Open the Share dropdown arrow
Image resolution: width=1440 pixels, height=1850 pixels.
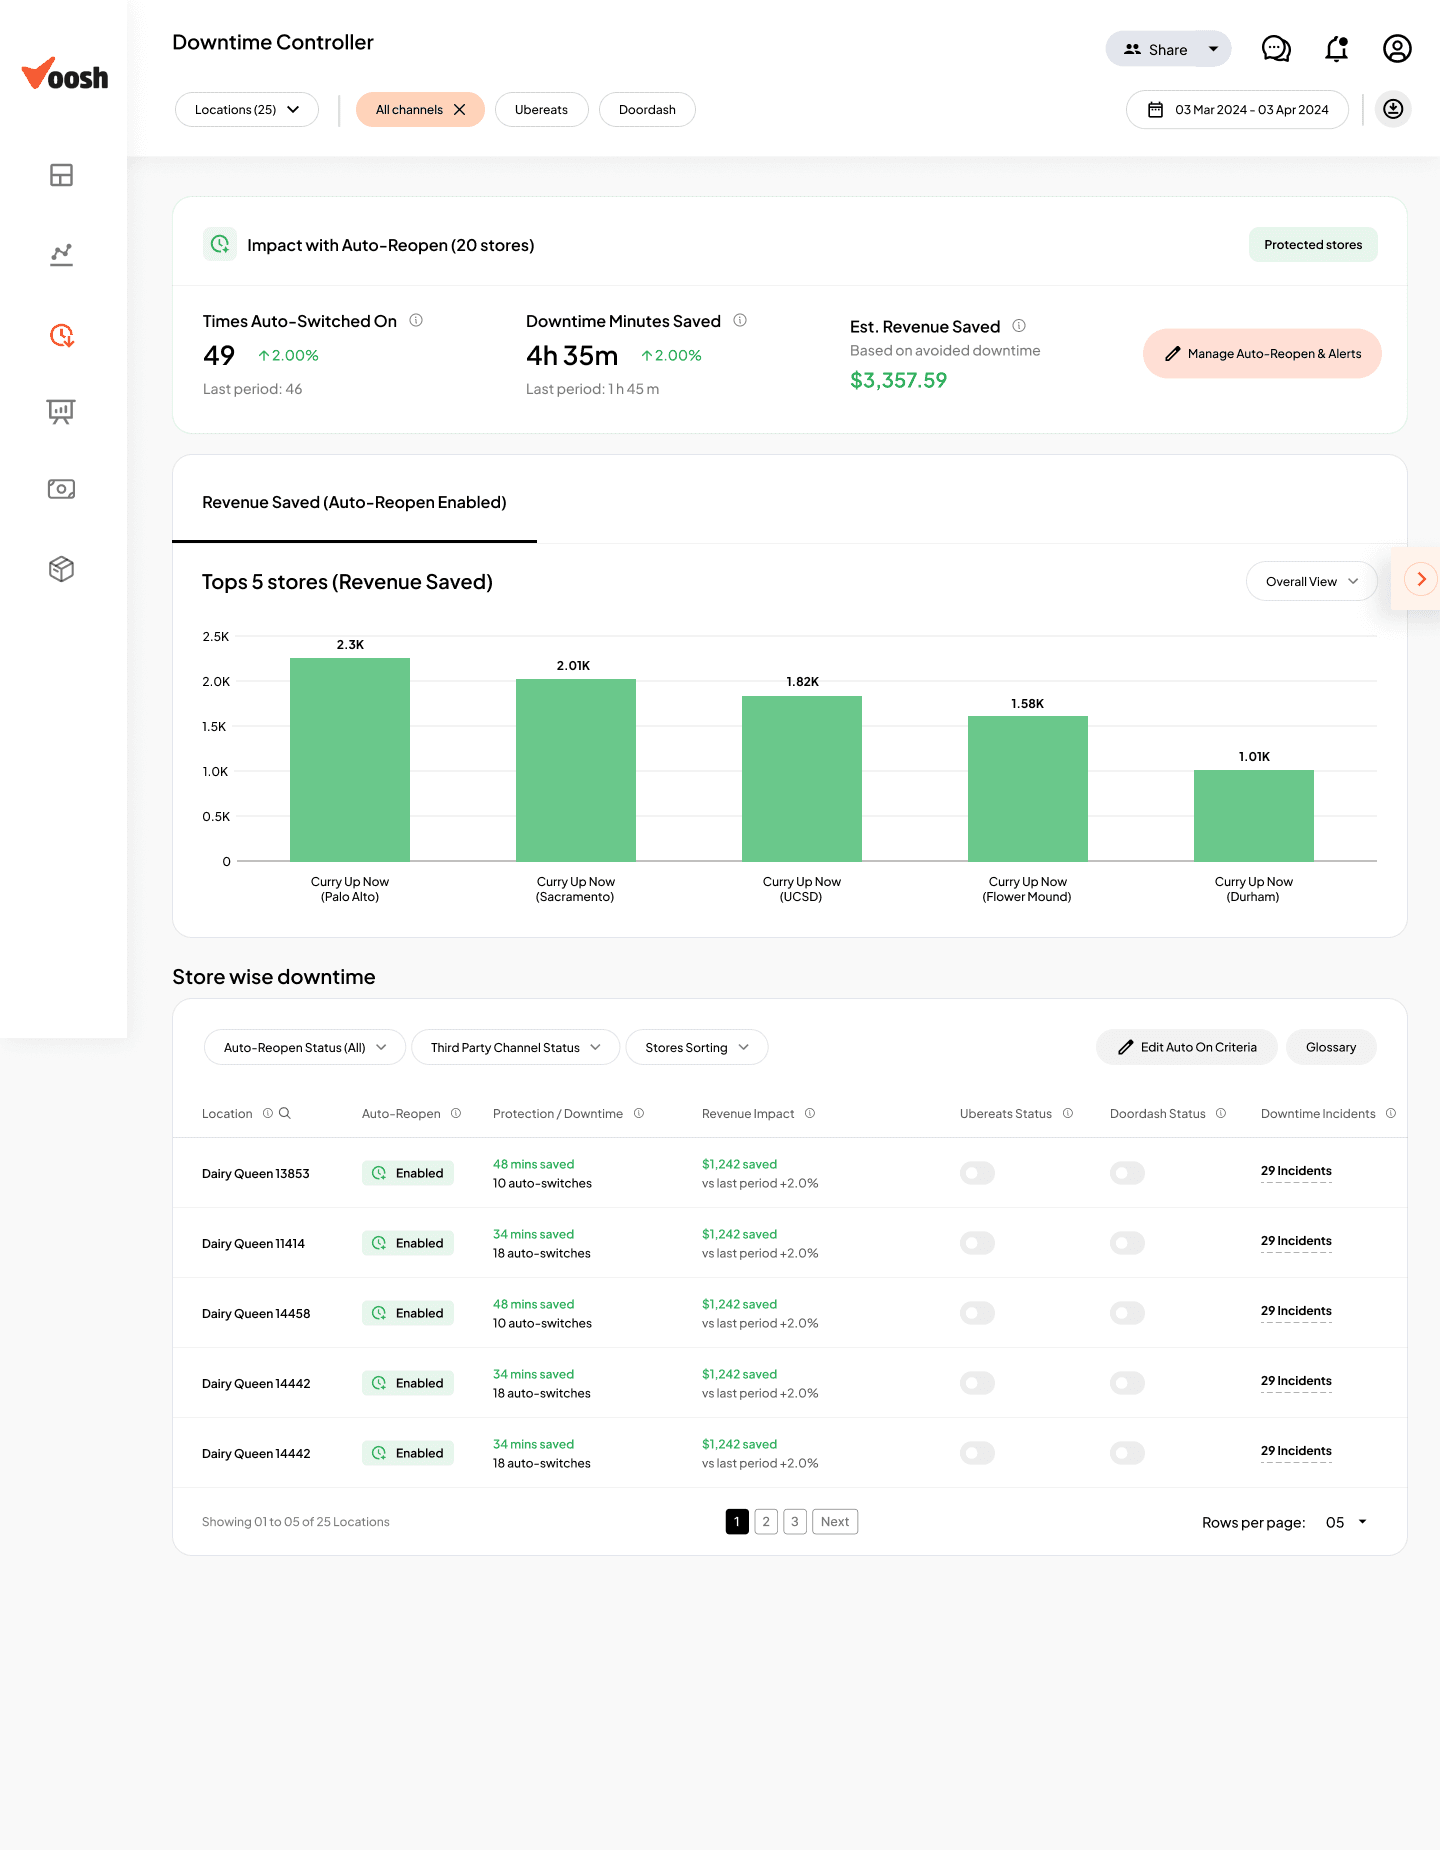tap(1213, 49)
